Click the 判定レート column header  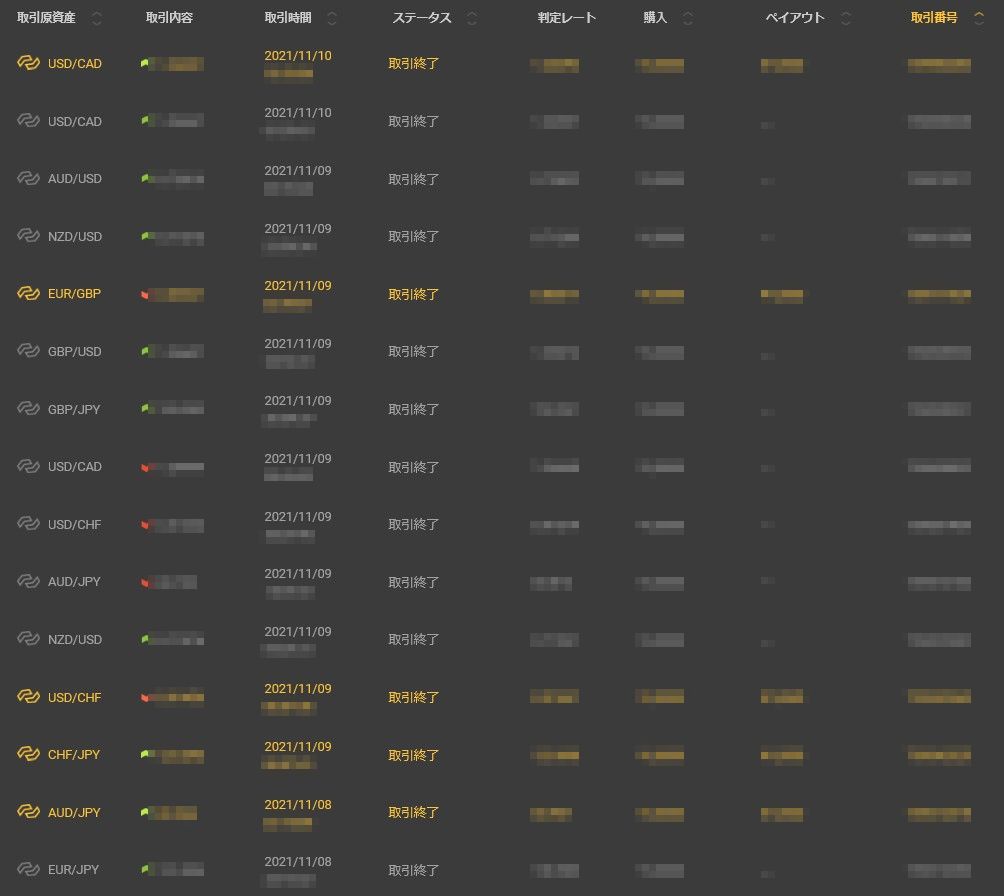coord(566,18)
